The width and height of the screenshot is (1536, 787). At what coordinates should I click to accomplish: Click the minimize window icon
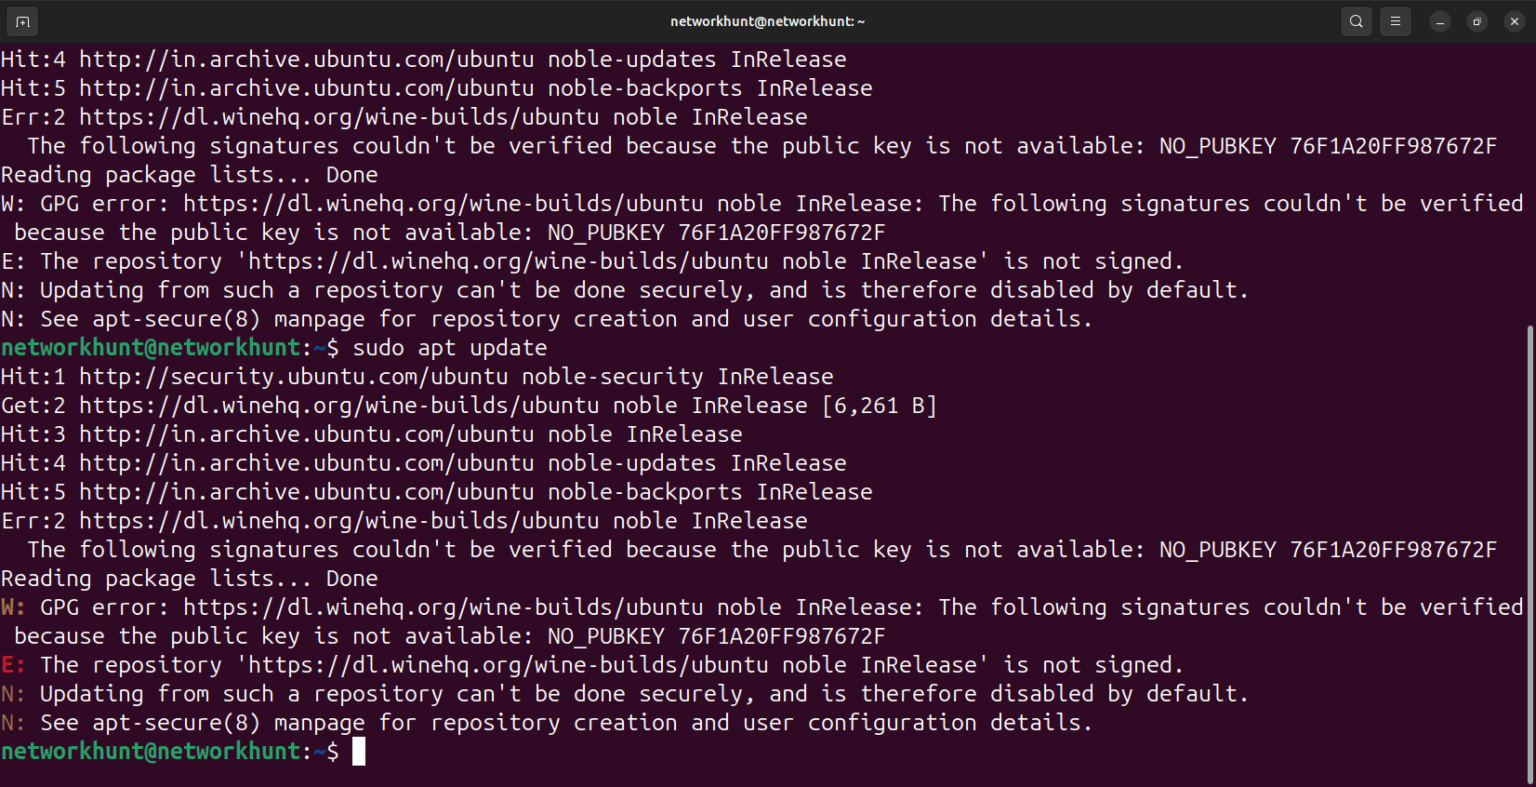[1438, 20]
